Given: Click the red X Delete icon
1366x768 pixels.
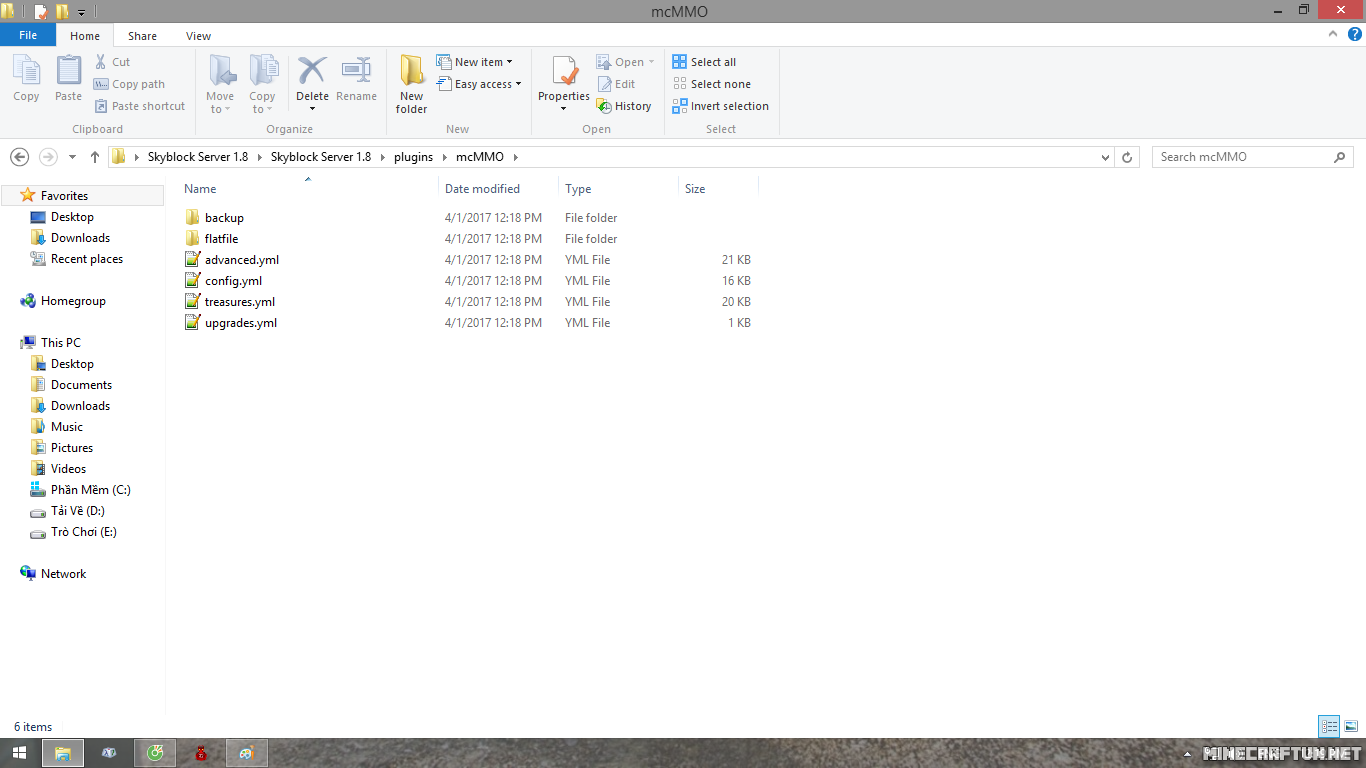Looking at the screenshot, I should pyautogui.click(x=312, y=72).
